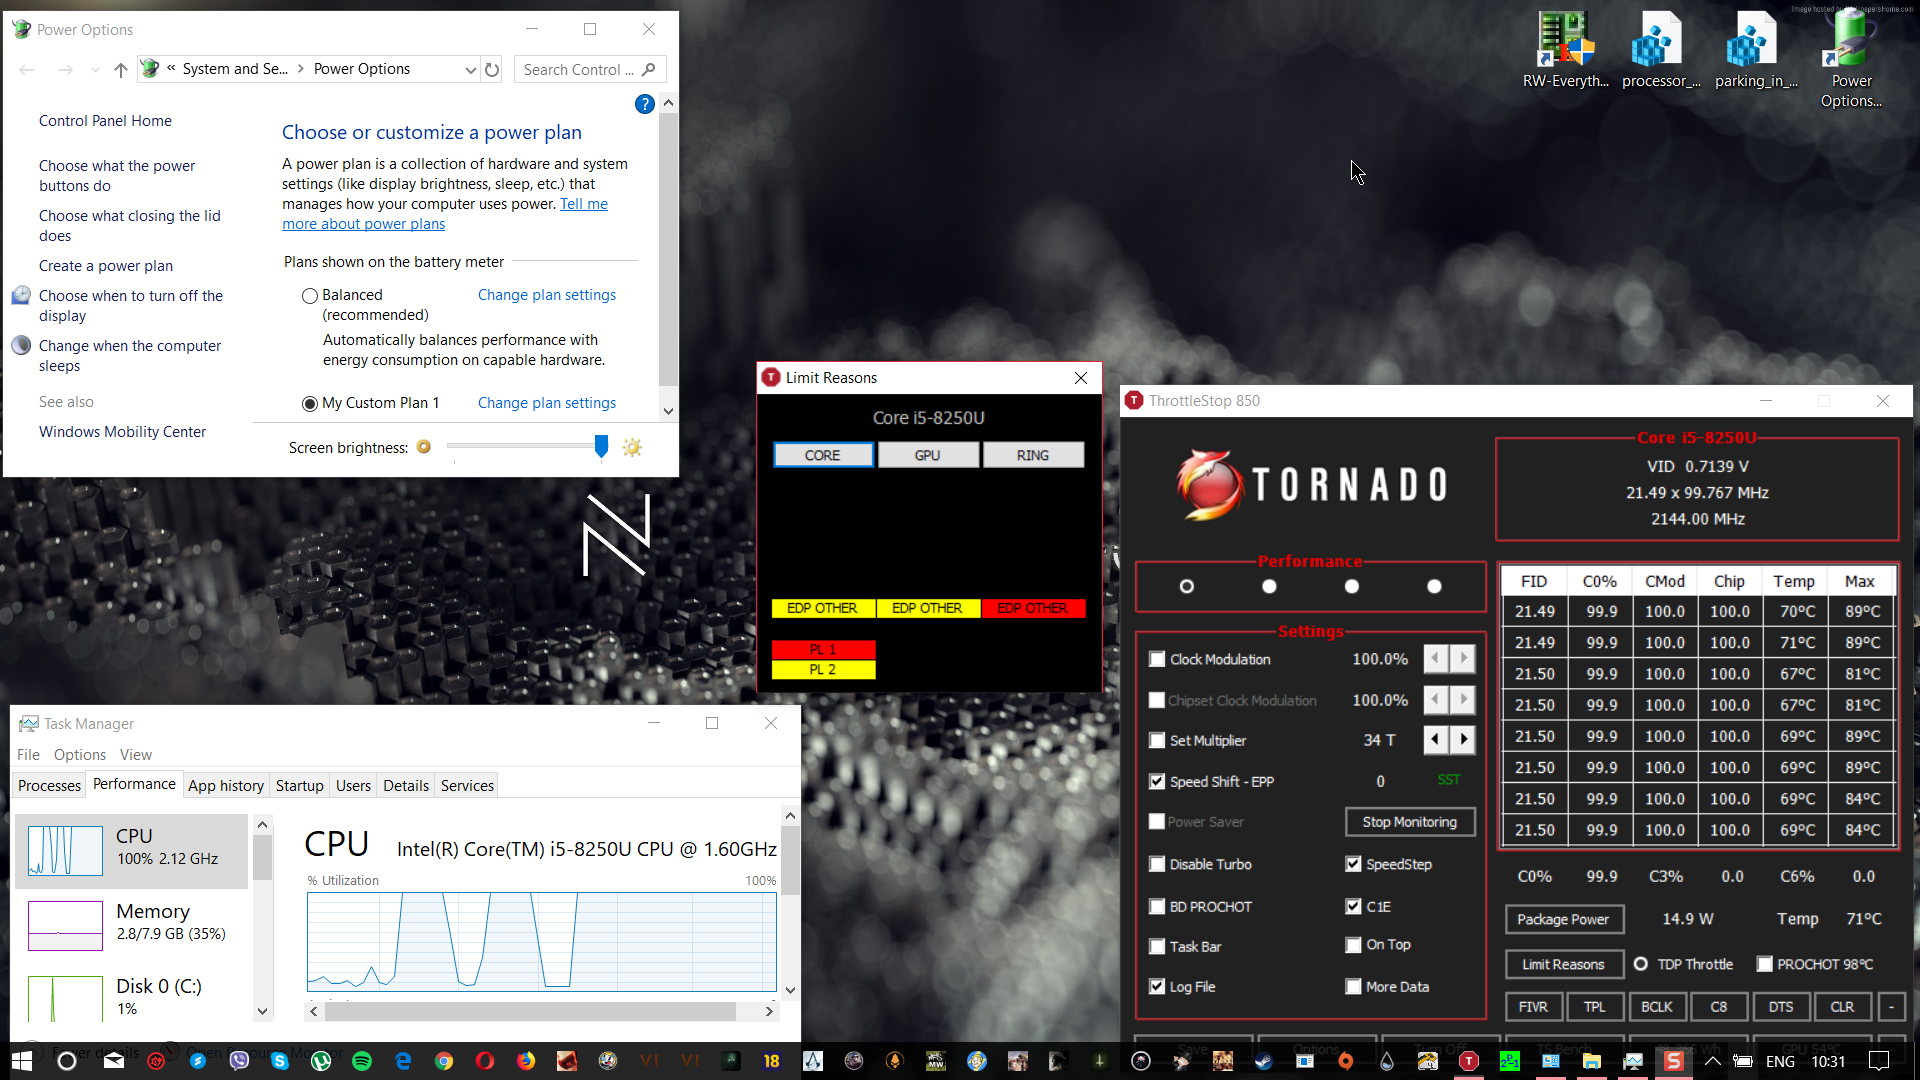
Task: Click the Viber icon in the taskbar
Action: [x=239, y=1061]
